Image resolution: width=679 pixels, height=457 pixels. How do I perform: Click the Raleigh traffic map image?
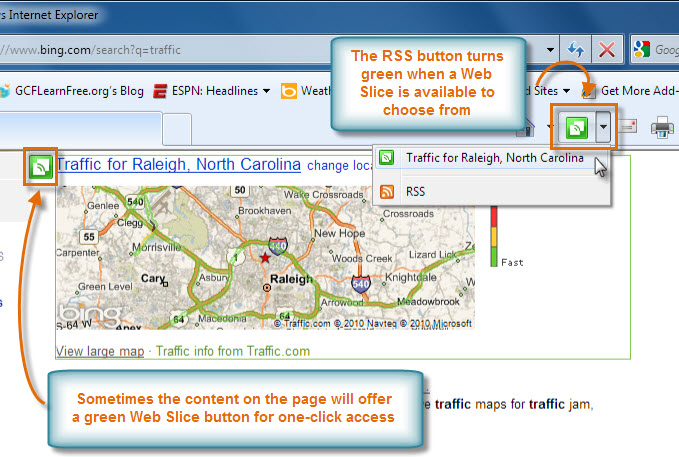tap(264, 255)
